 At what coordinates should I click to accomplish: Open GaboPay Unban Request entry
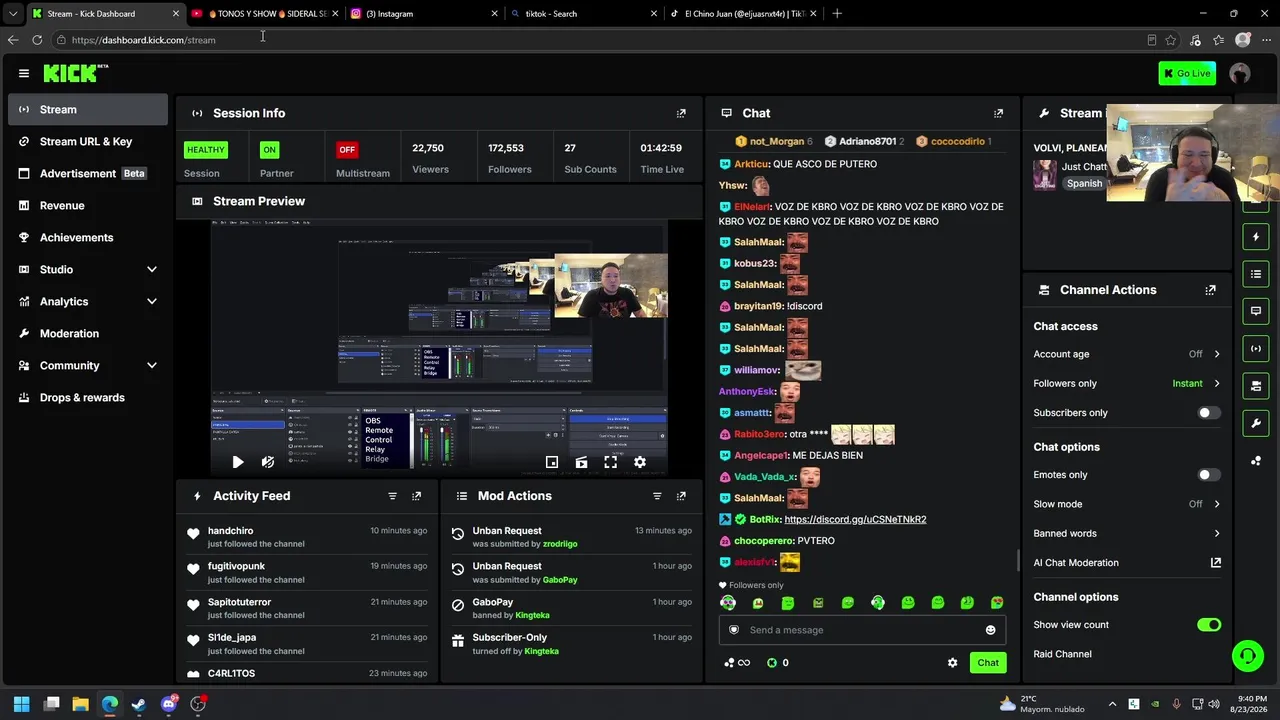(x=571, y=573)
